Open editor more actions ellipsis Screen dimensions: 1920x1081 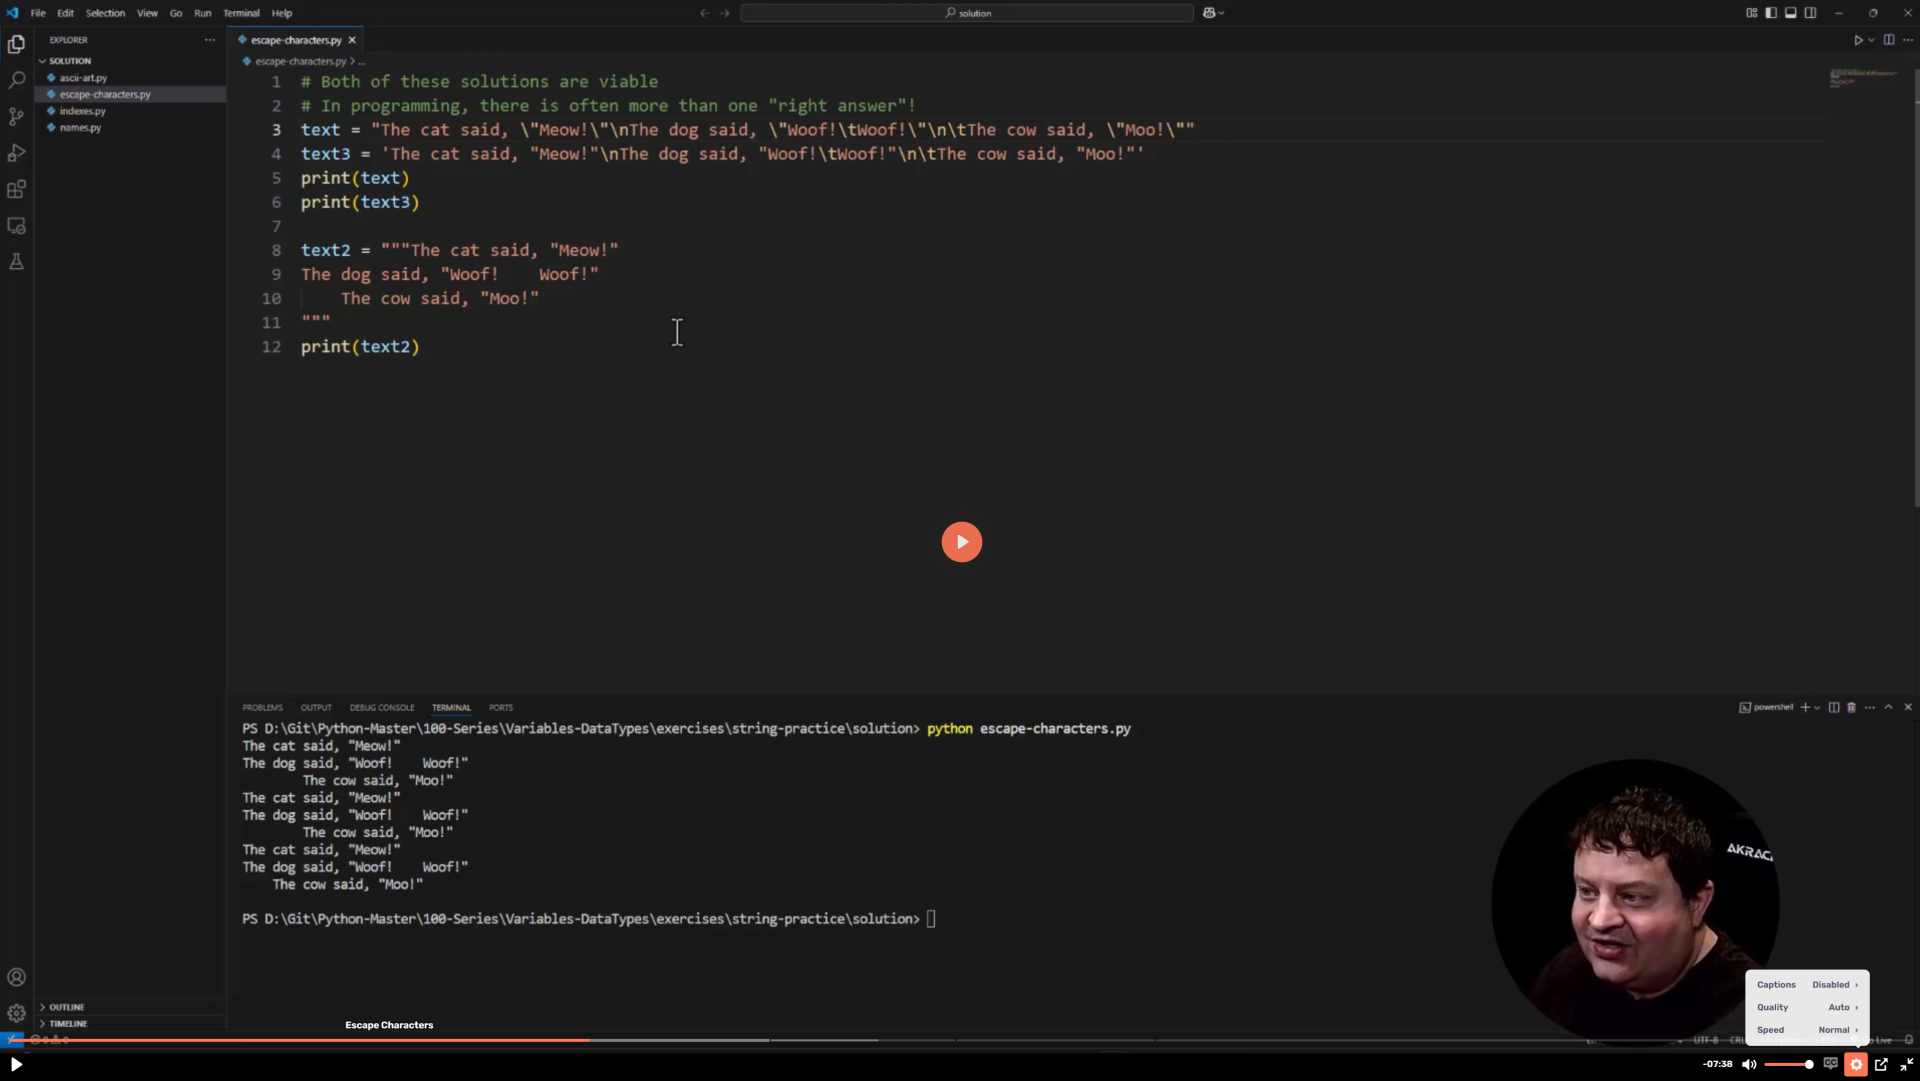(1908, 40)
